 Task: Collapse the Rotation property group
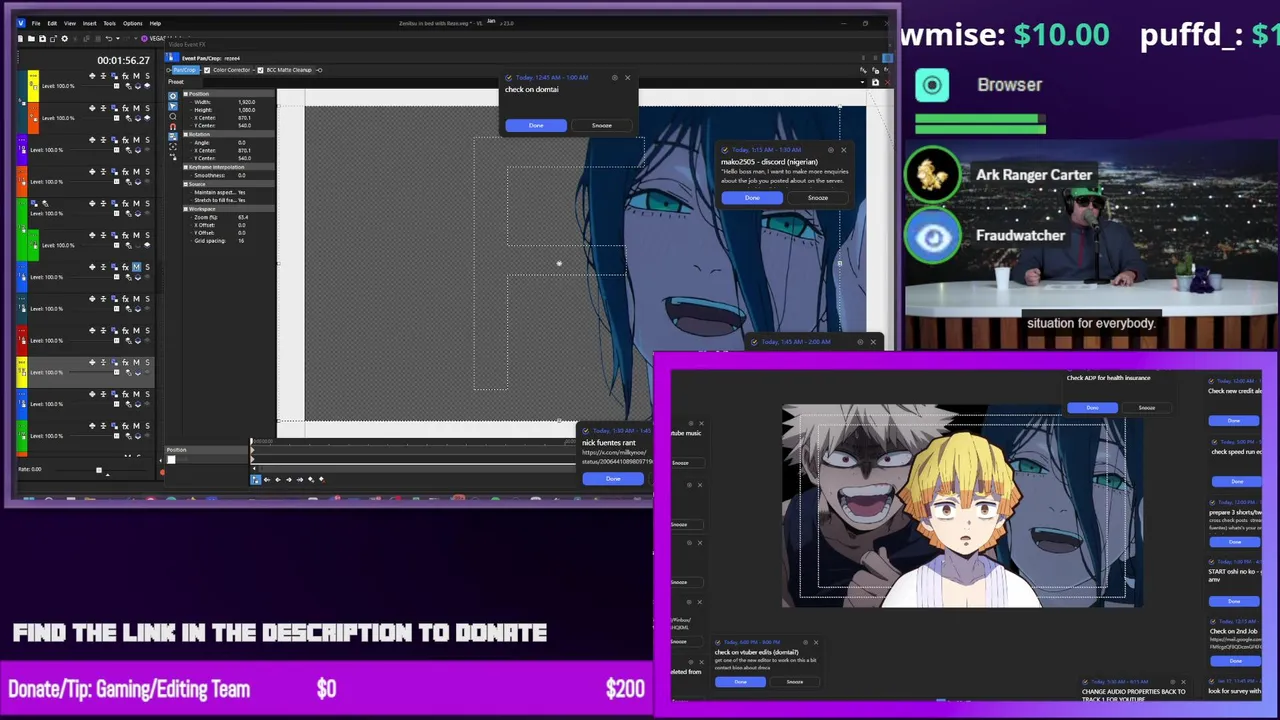coord(186,134)
